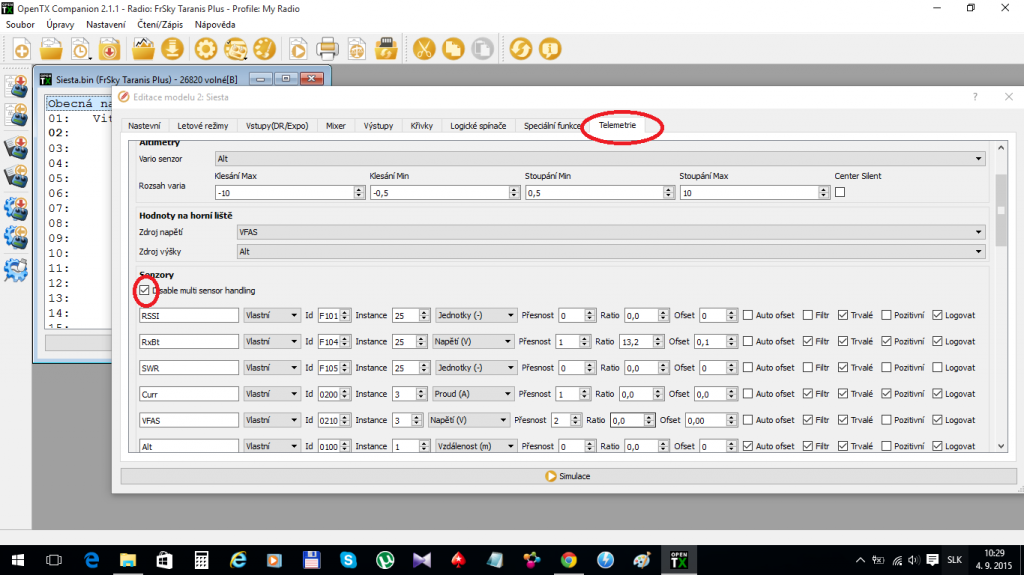Click the printer icon in toolbar
The width and height of the screenshot is (1024, 575).
coord(327,48)
